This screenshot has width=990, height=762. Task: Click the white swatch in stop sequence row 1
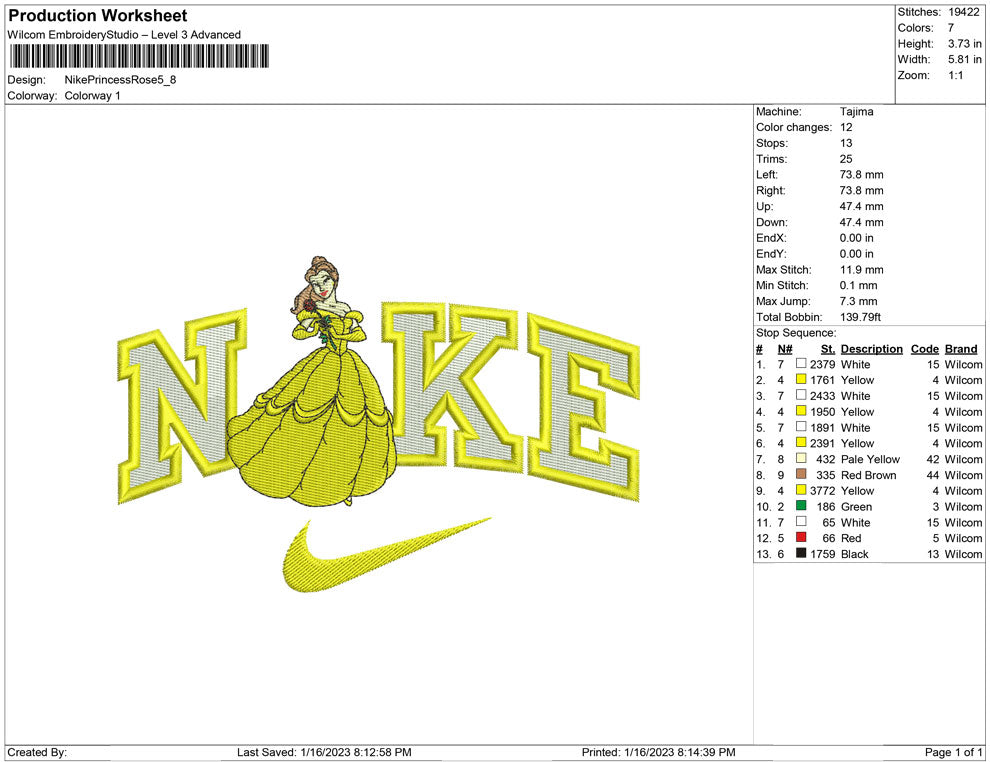801,364
